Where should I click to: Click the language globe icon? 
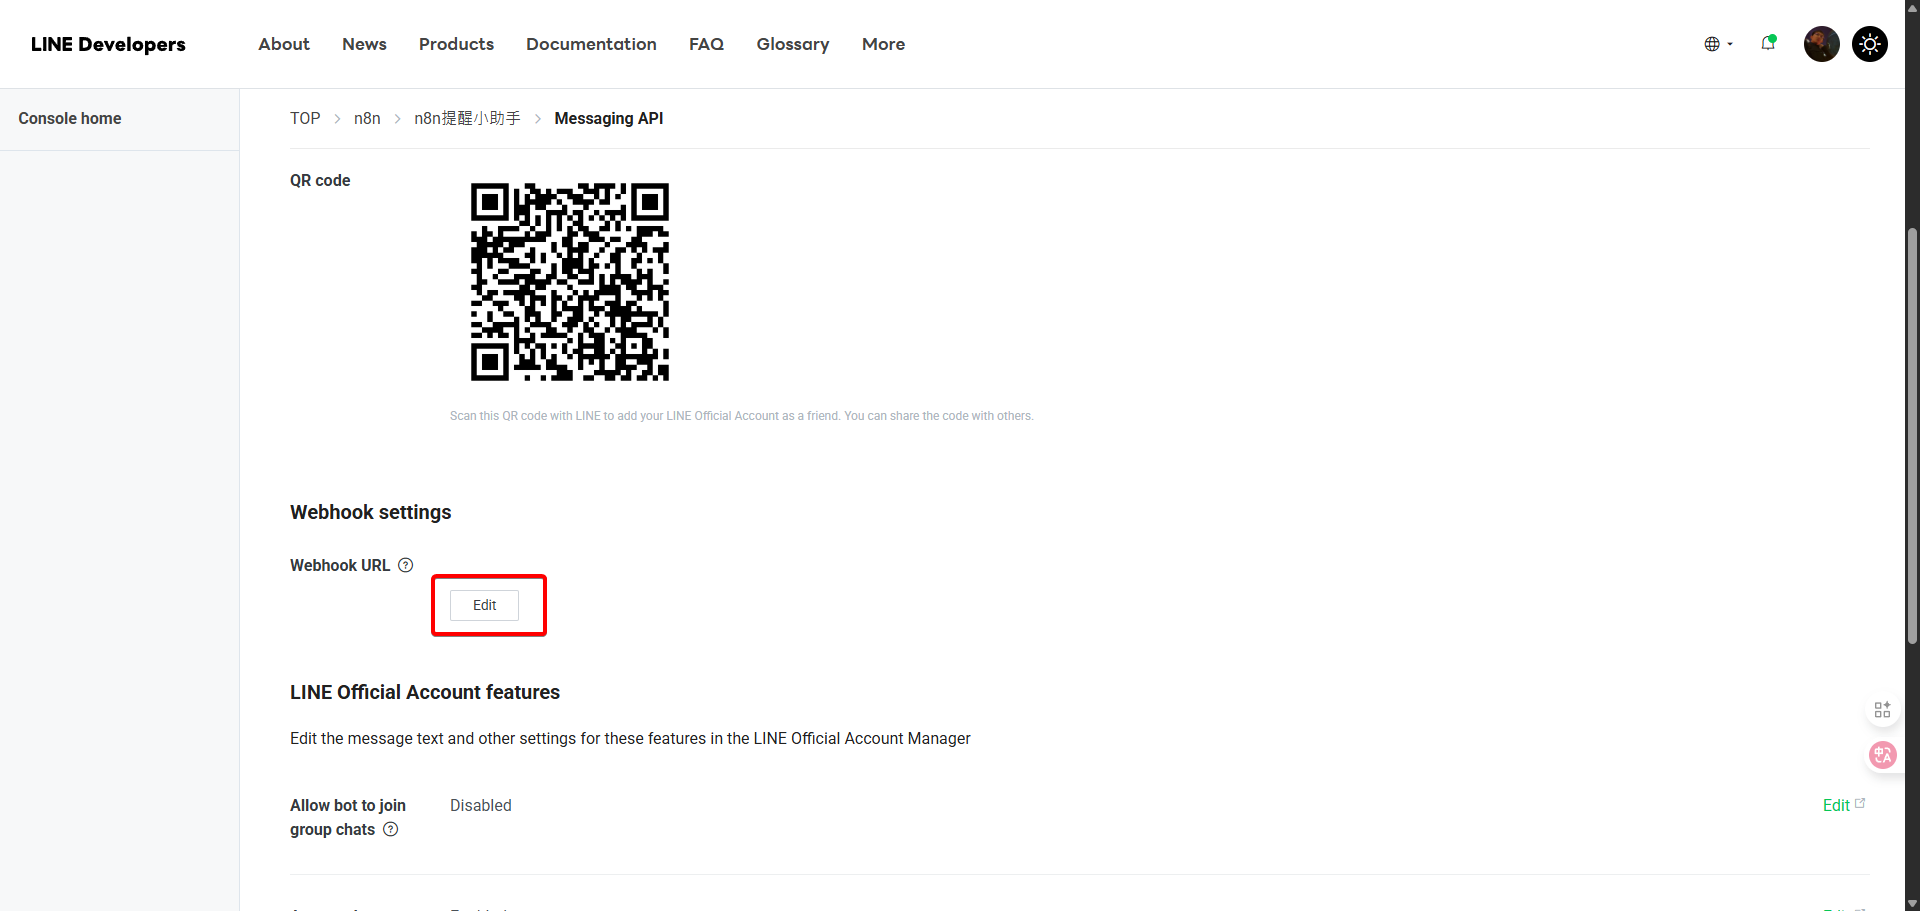click(1713, 44)
